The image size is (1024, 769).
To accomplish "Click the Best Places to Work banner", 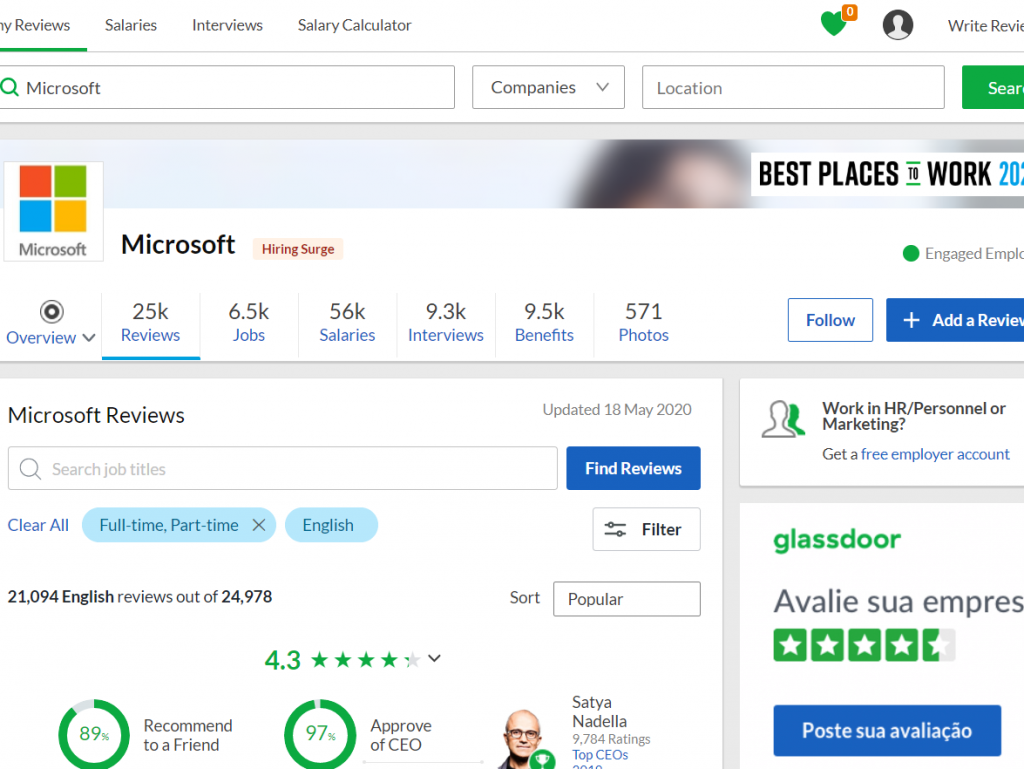I will 888,174.
